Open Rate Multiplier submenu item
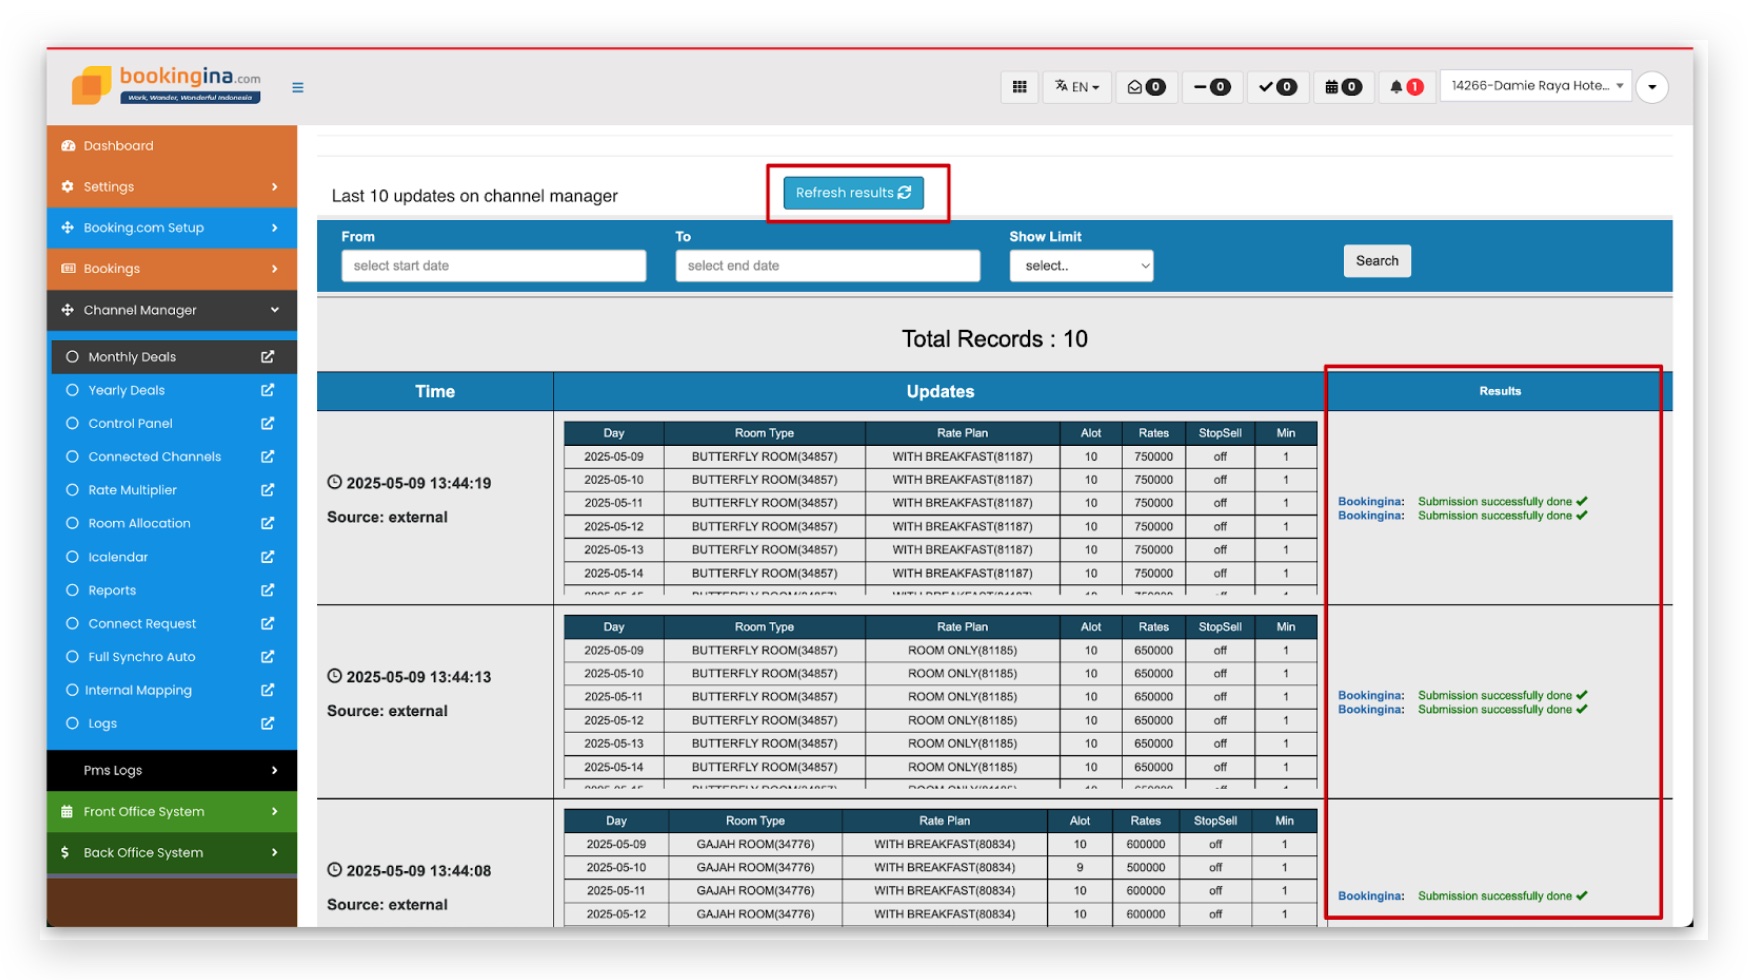1748x980 pixels. (x=132, y=490)
